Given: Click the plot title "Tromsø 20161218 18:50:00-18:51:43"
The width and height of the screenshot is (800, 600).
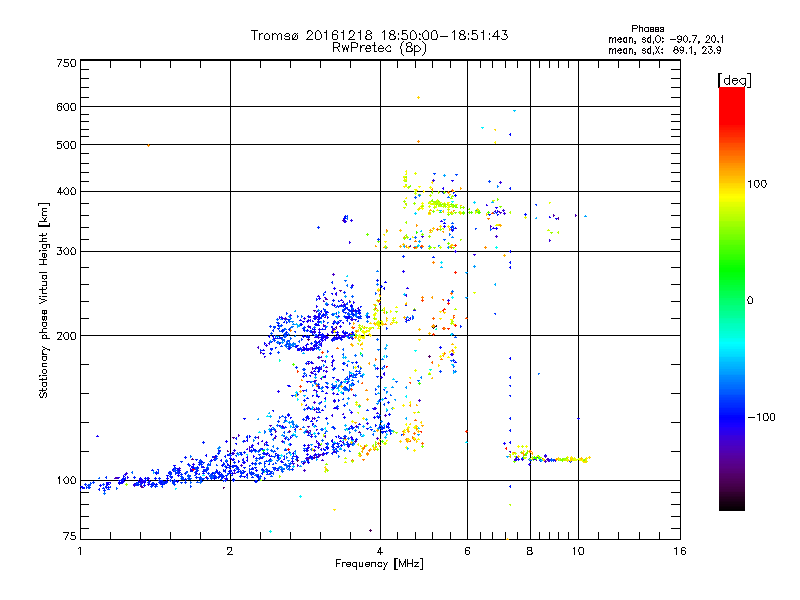Looking at the screenshot, I should (x=380, y=35).
